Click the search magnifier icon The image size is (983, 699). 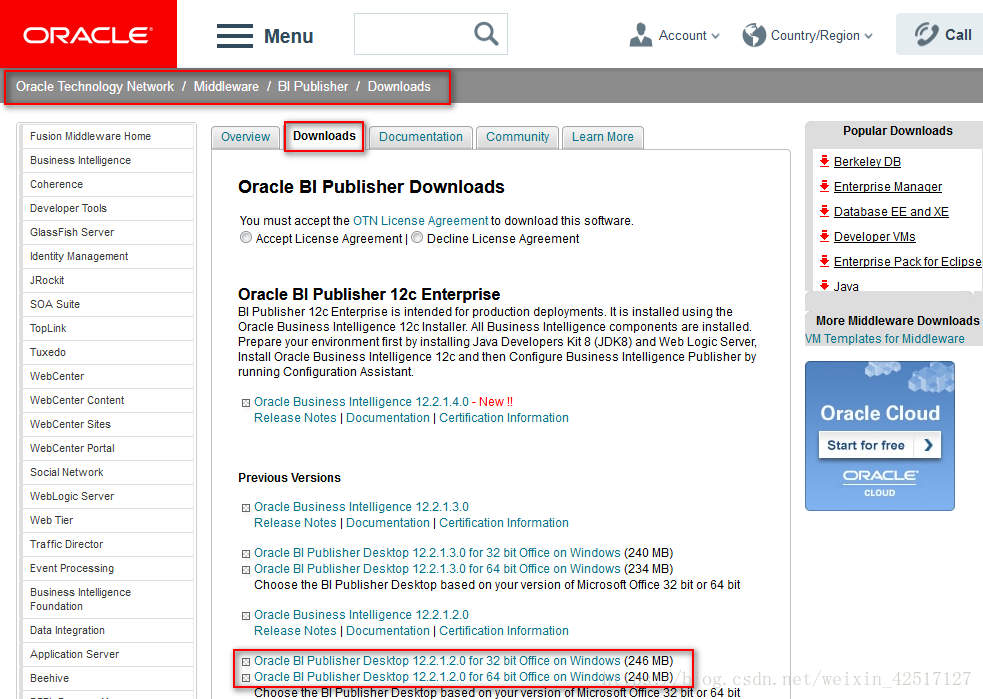486,34
